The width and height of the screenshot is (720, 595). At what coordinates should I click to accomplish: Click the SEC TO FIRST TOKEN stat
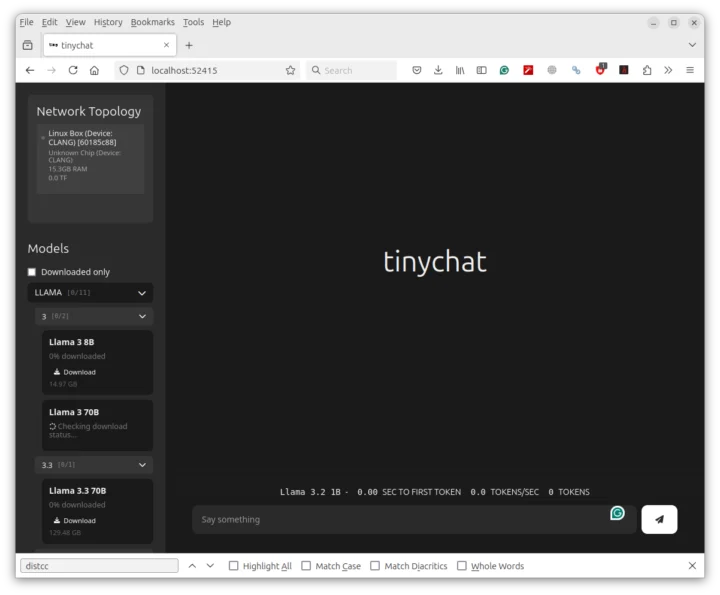pos(409,492)
